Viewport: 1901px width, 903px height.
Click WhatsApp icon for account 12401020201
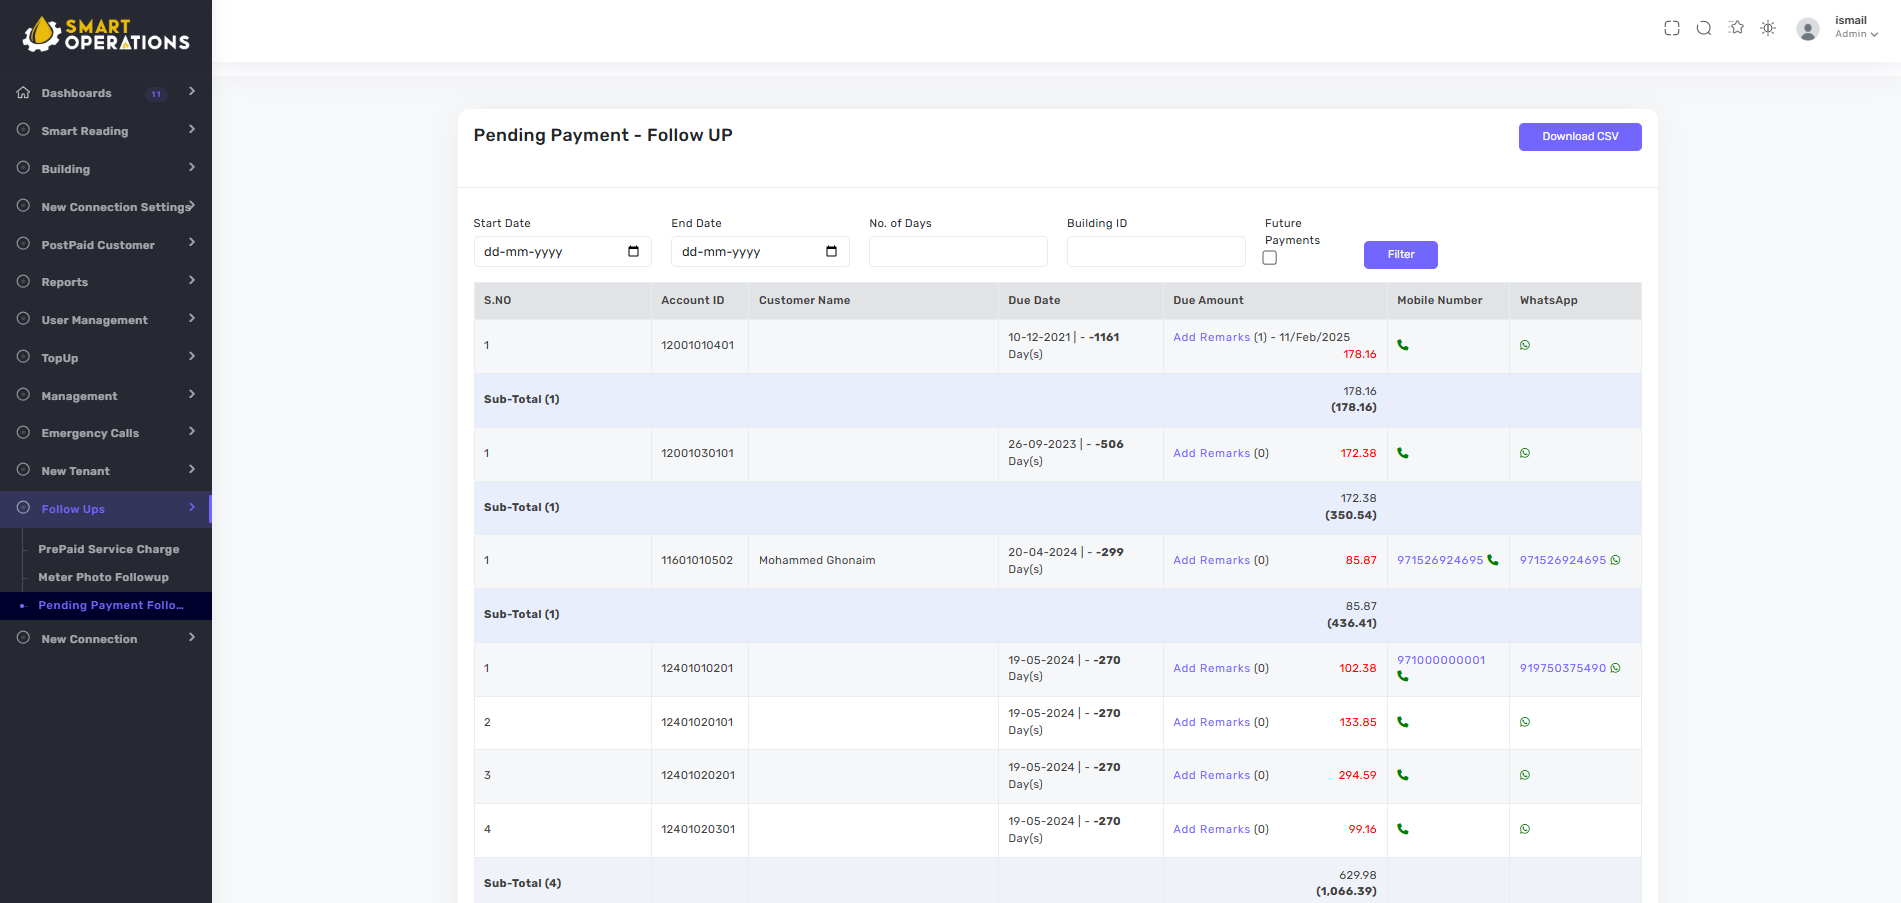(1525, 775)
